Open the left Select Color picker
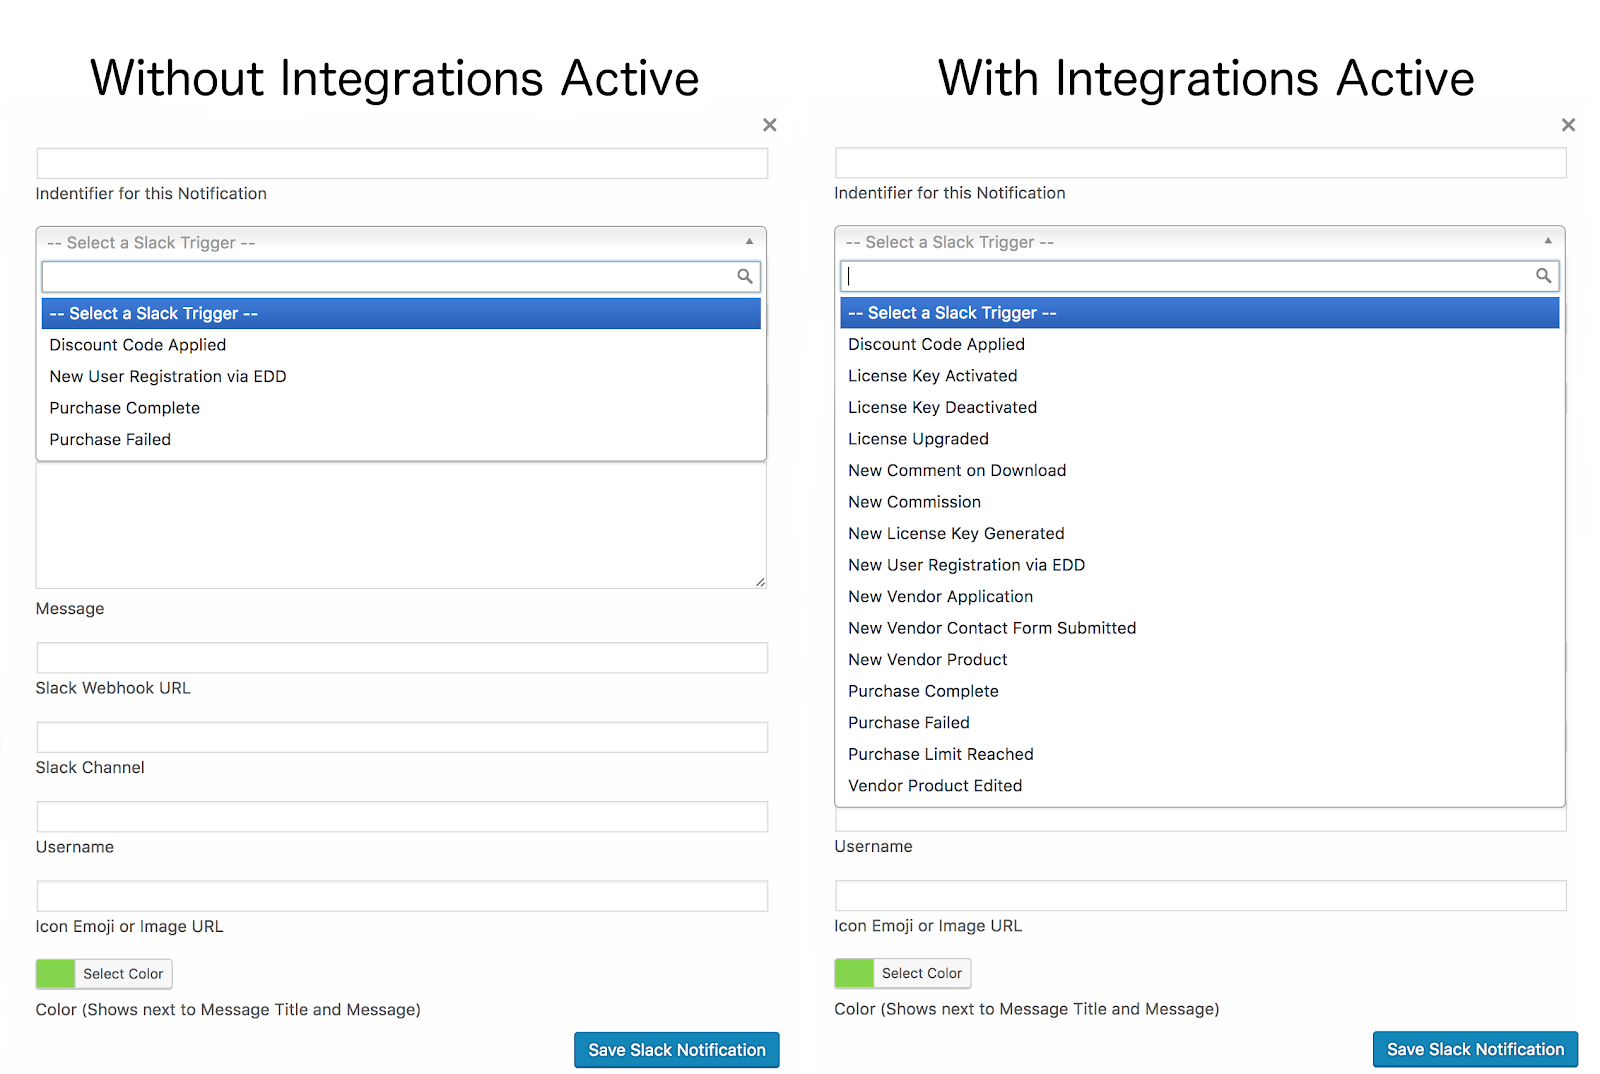The height and width of the screenshot is (1074, 1600). (x=123, y=974)
